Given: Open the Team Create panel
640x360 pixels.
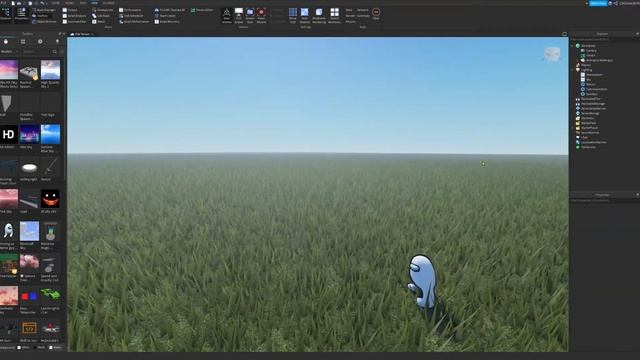Looking at the screenshot, I should tap(165, 16).
